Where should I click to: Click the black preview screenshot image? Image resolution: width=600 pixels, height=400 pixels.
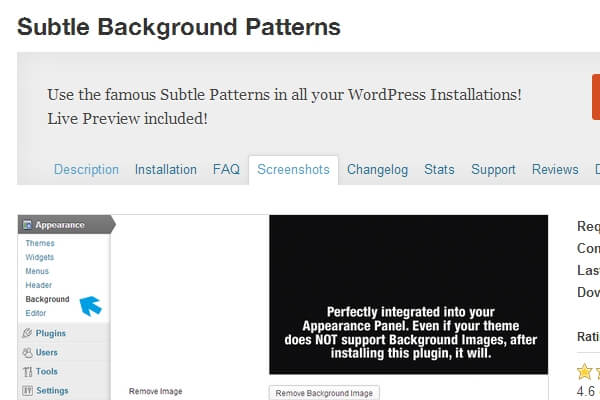click(x=409, y=294)
